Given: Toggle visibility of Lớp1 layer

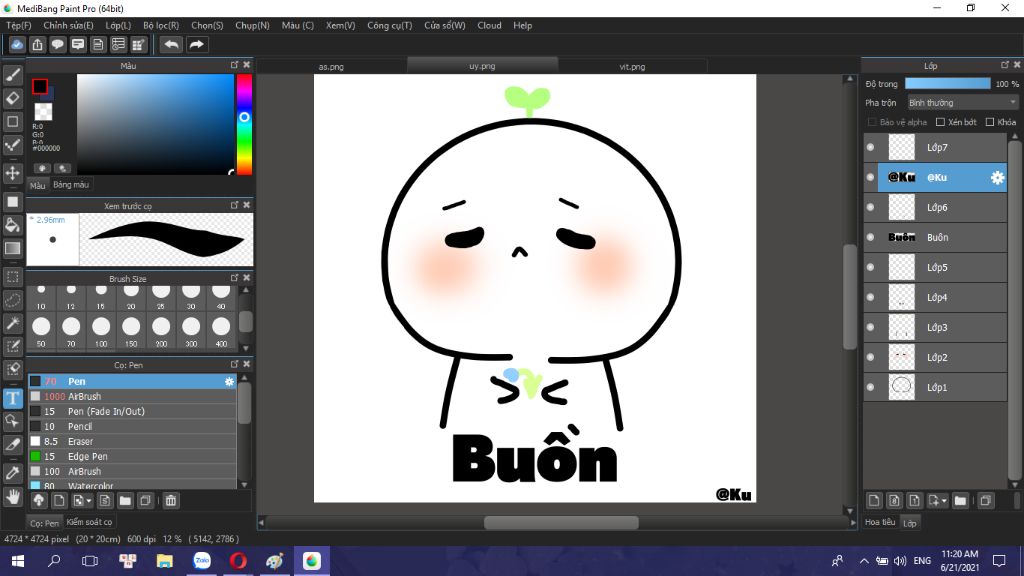Looking at the screenshot, I should pyautogui.click(x=871, y=387).
